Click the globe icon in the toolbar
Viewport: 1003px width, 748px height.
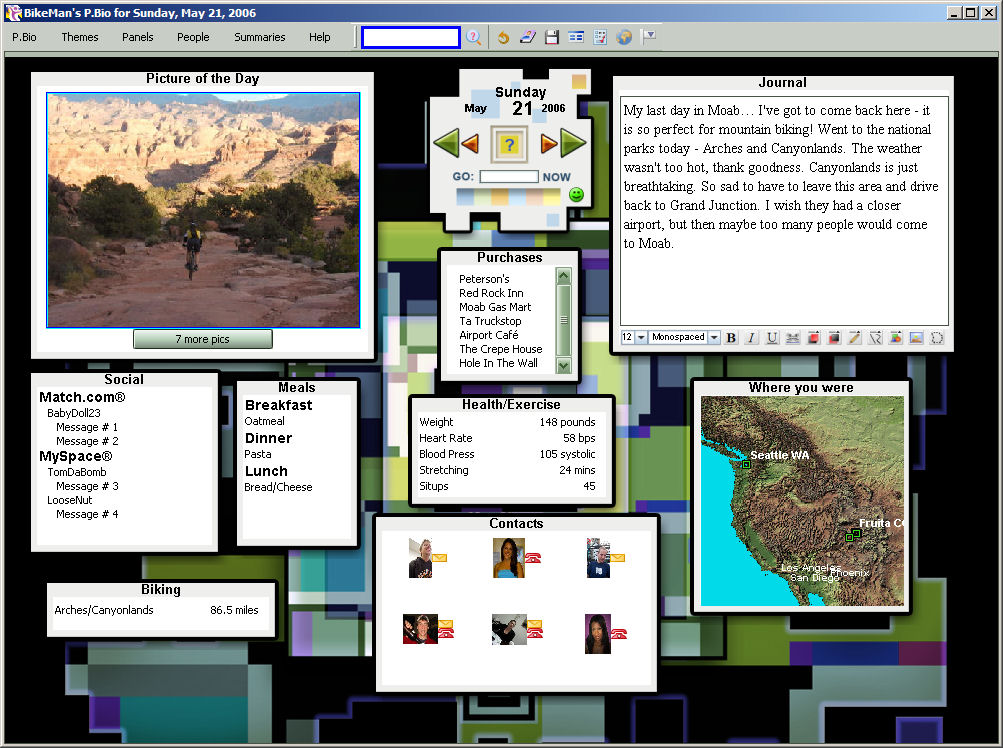(x=625, y=37)
